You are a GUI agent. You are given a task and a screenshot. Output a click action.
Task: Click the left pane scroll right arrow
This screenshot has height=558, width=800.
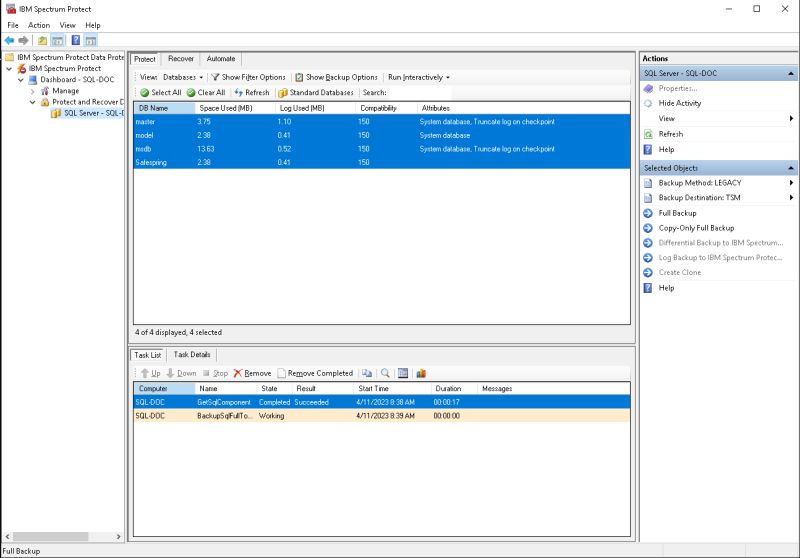coord(118,537)
